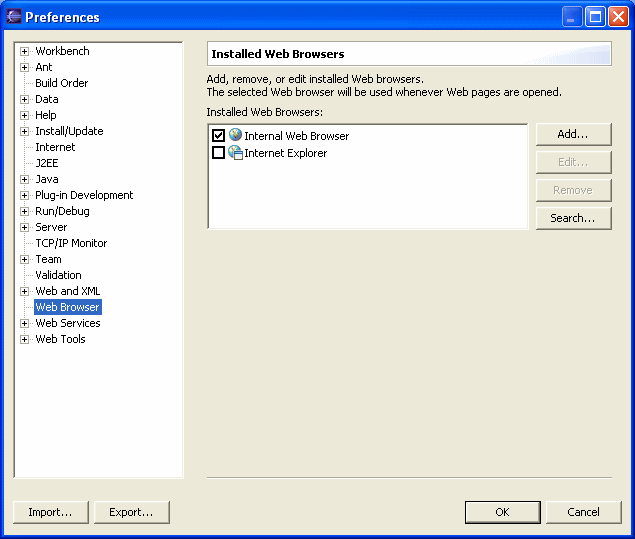Close the Preferences window
635x539 pixels.
click(x=618, y=17)
